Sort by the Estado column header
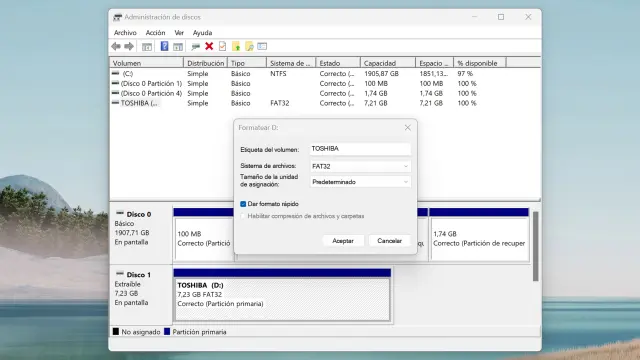Image resolution: width=640 pixels, height=360 pixels. coord(338,63)
